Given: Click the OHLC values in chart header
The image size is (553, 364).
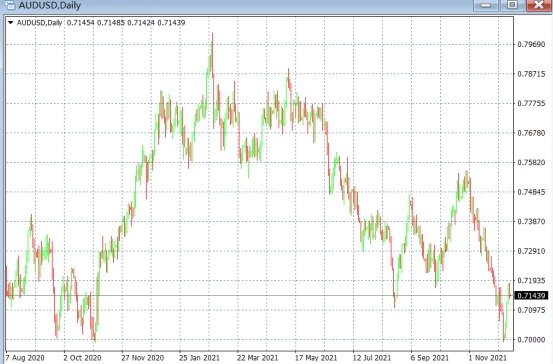Looking at the screenshot, I should click(126, 23).
